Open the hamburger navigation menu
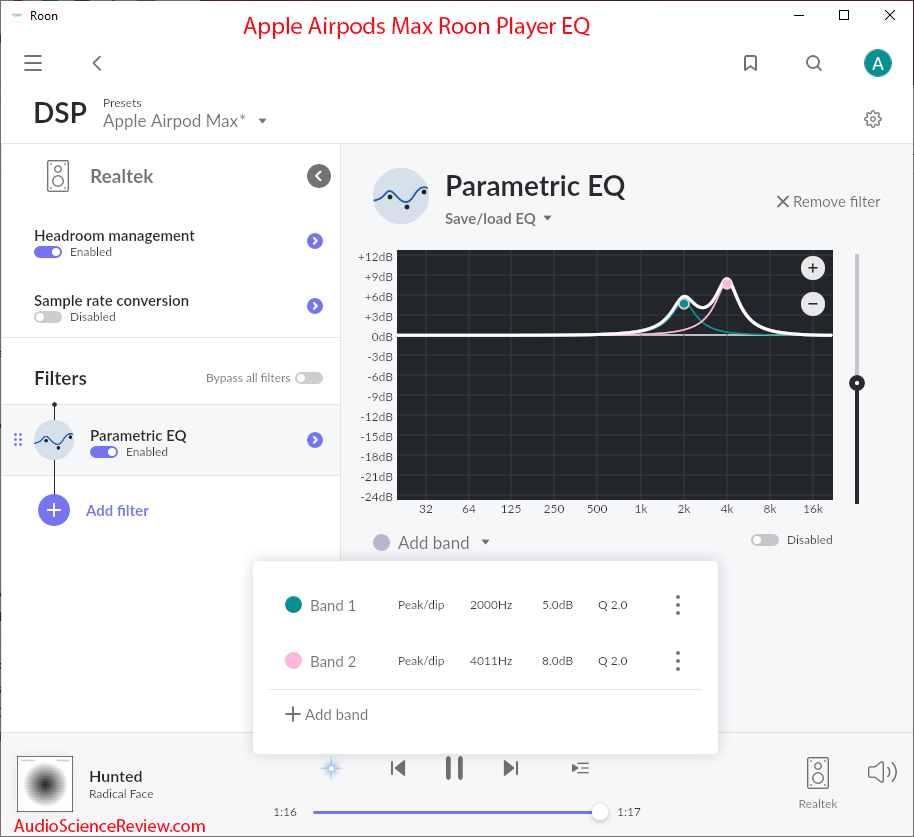The height and width of the screenshot is (837, 914). tap(33, 63)
